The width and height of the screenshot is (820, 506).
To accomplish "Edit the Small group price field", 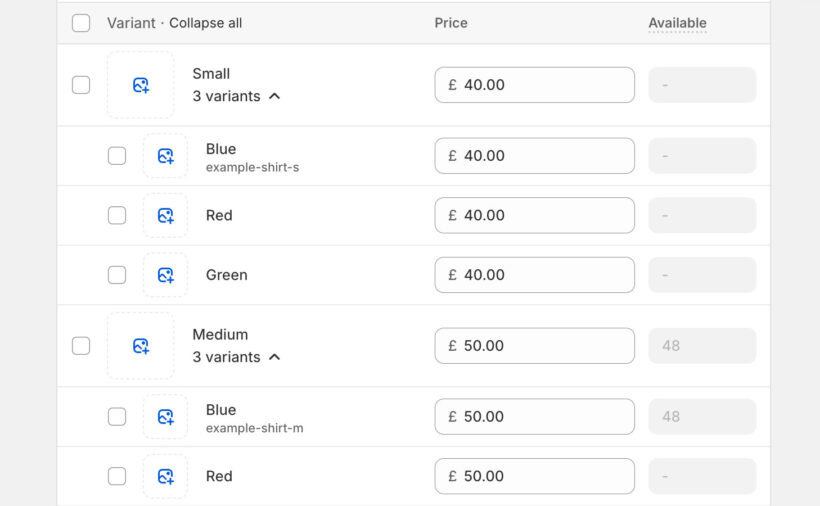I will (x=534, y=85).
